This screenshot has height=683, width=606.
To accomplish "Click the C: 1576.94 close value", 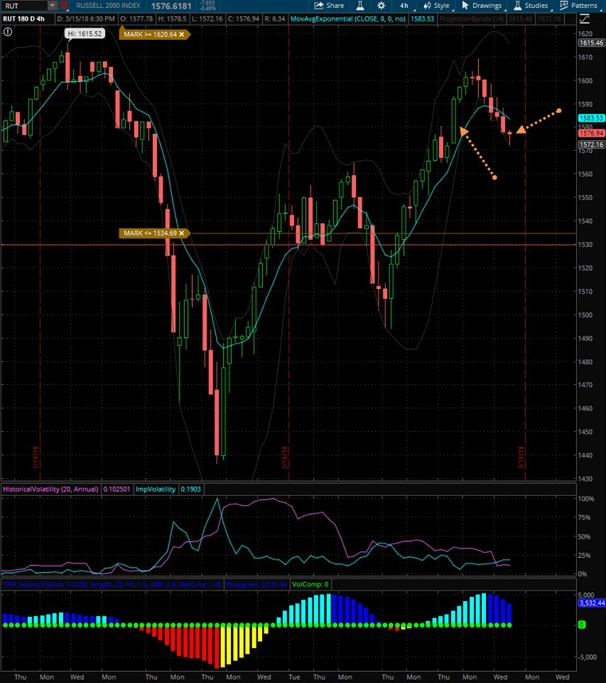I will pyautogui.click(x=244, y=19).
